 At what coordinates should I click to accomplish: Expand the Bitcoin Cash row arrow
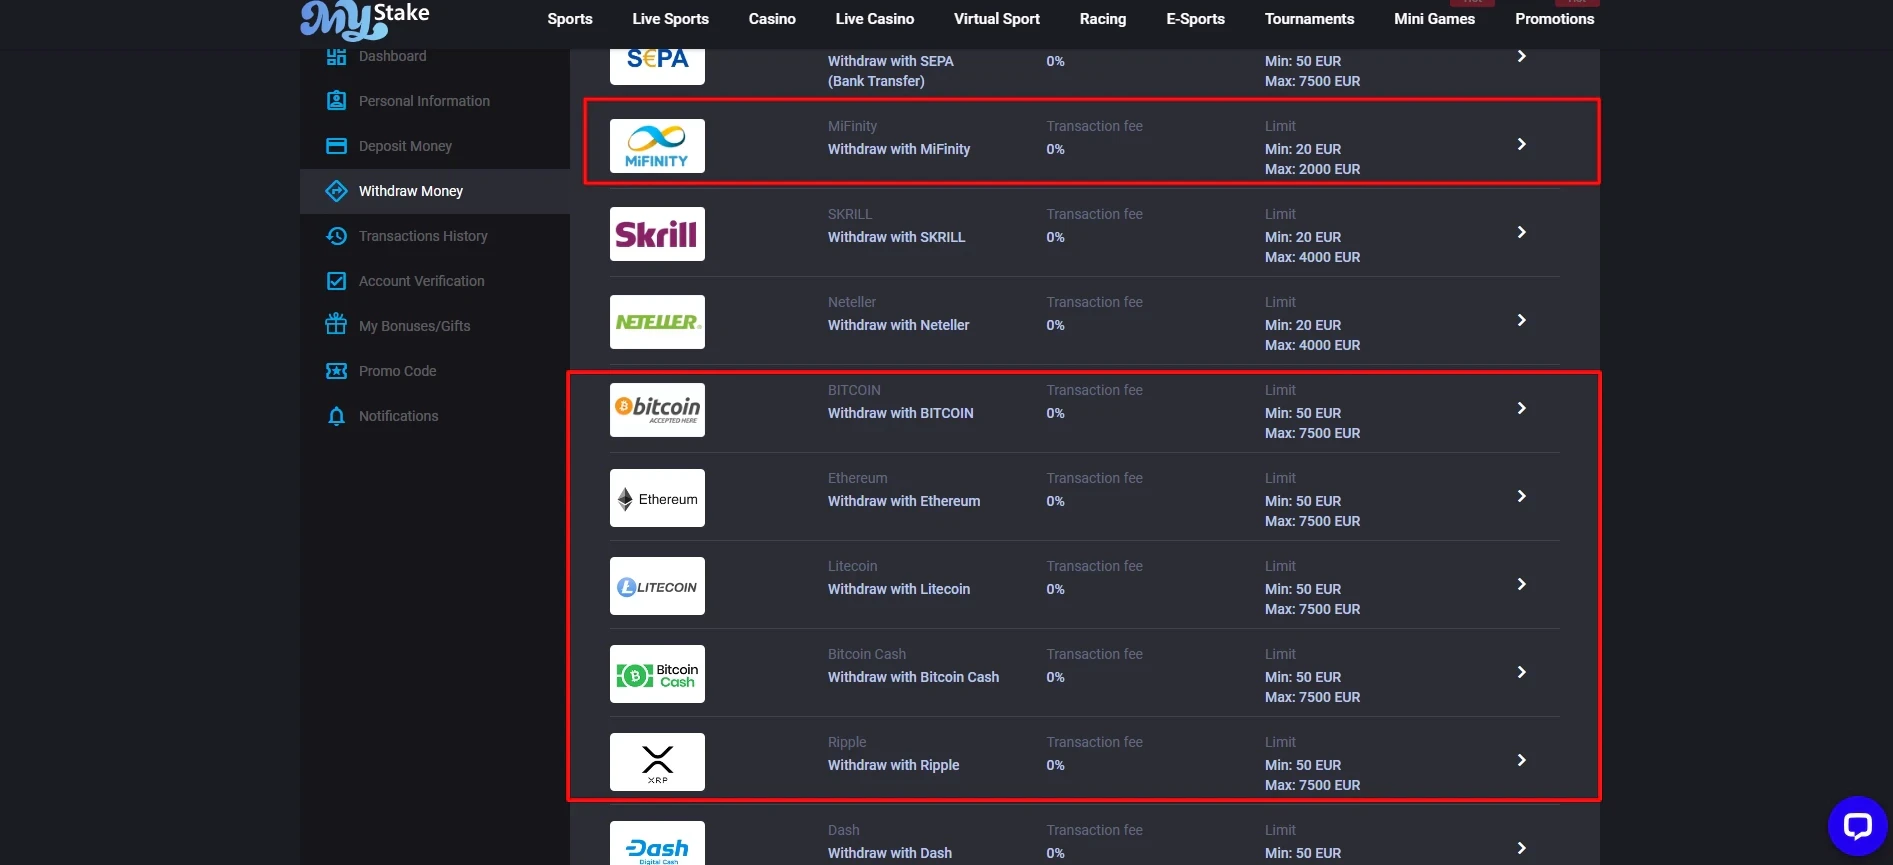[x=1521, y=672]
